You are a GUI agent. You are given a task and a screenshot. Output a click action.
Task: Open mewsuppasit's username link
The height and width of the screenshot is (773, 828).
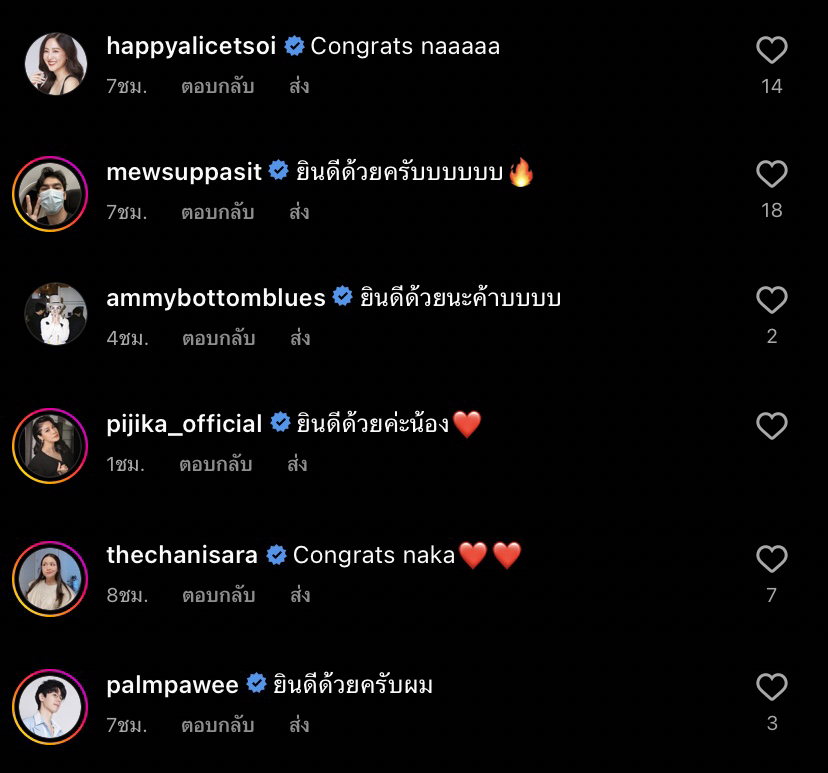182,172
